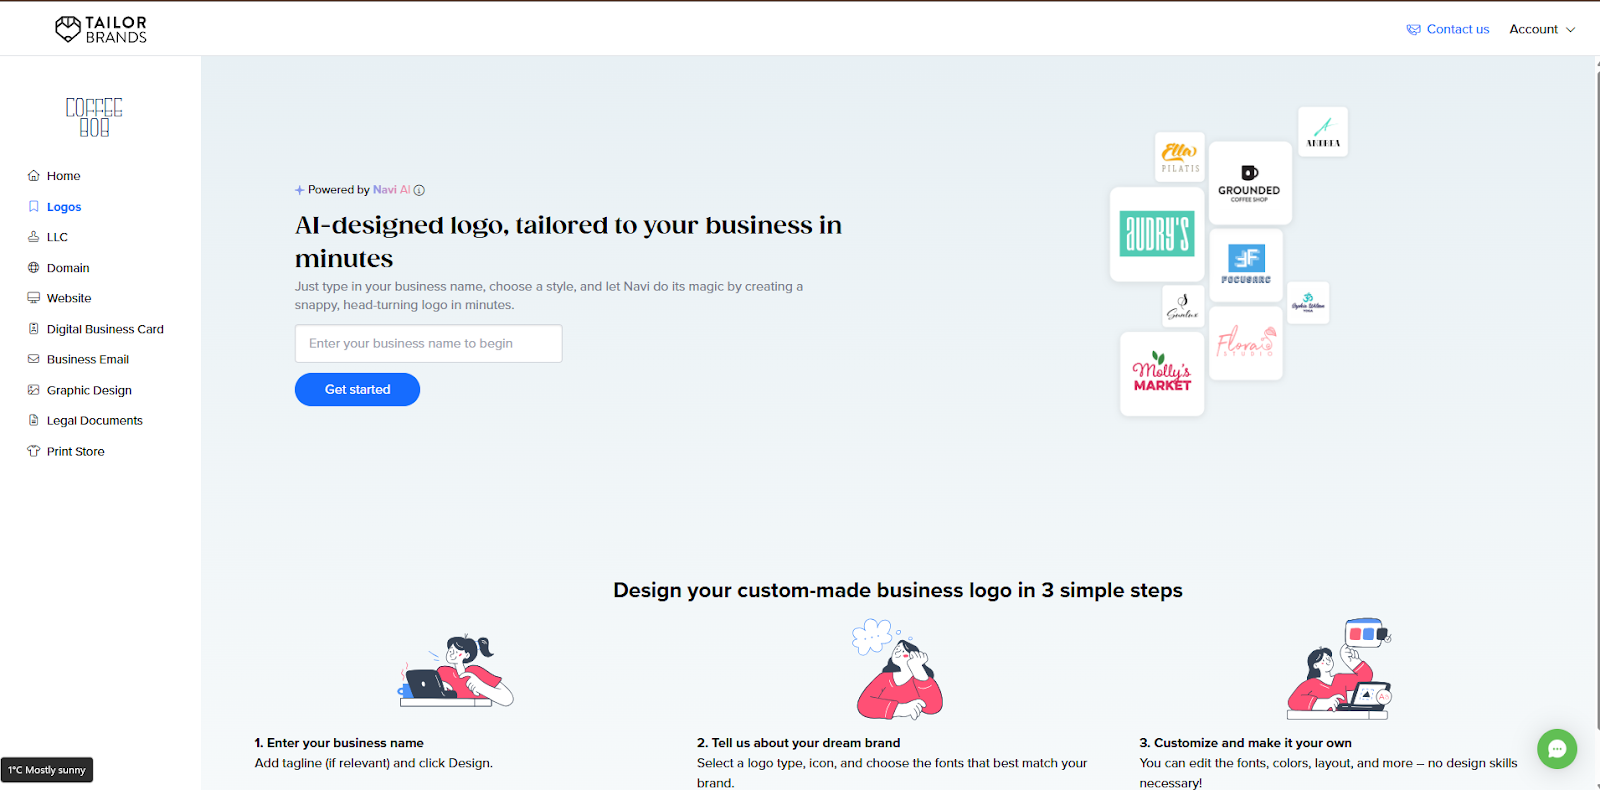The width and height of the screenshot is (1600, 790).
Task: Open Legal Documents in sidebar
Action: click(x=95, y=421)
